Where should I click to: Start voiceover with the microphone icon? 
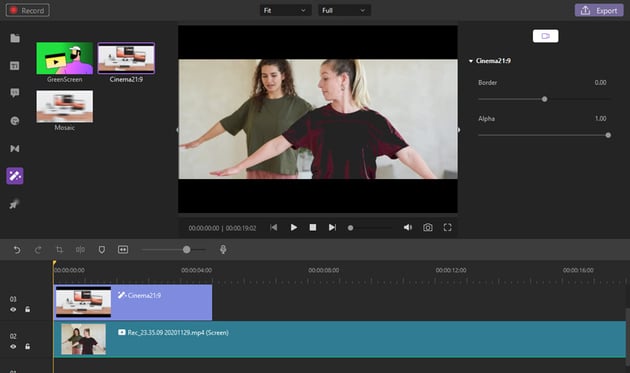point(223,250)
